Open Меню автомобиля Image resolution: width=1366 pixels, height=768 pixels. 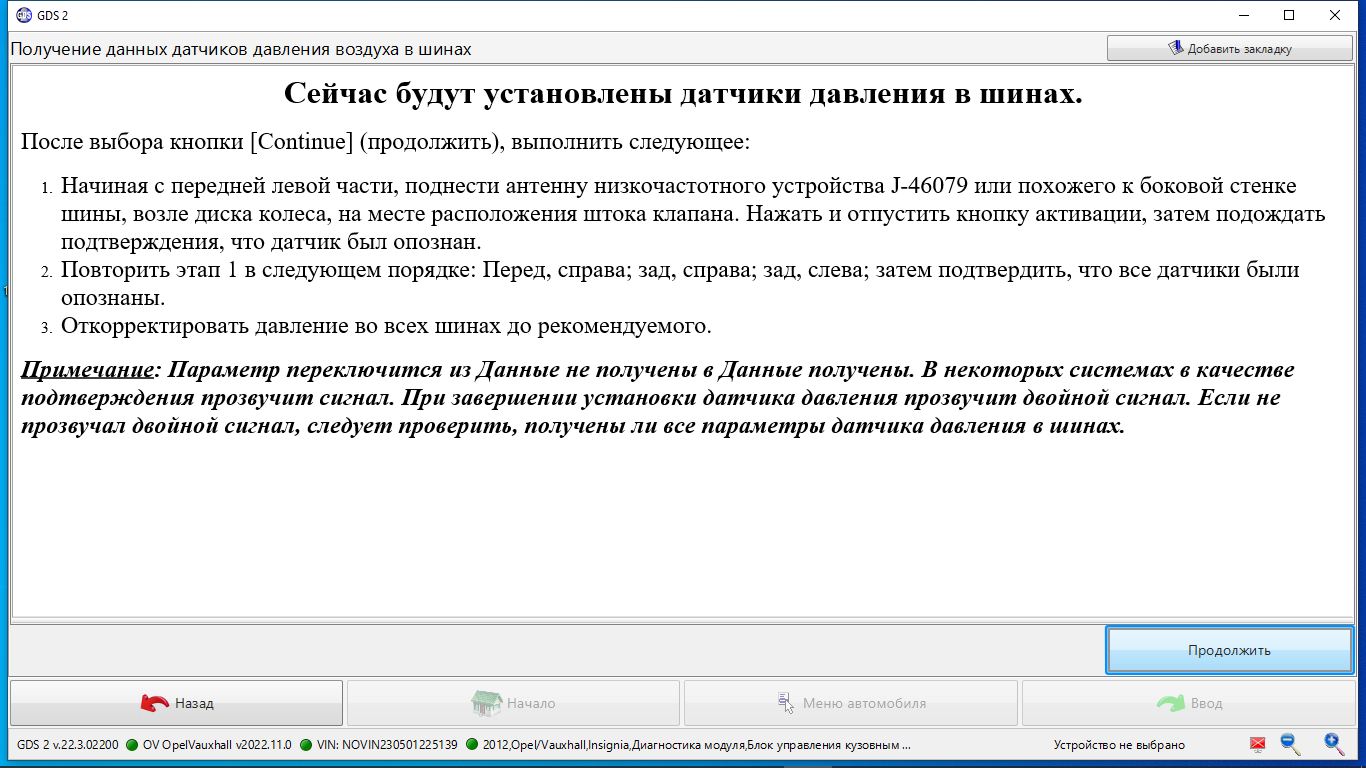coord(850,703)
